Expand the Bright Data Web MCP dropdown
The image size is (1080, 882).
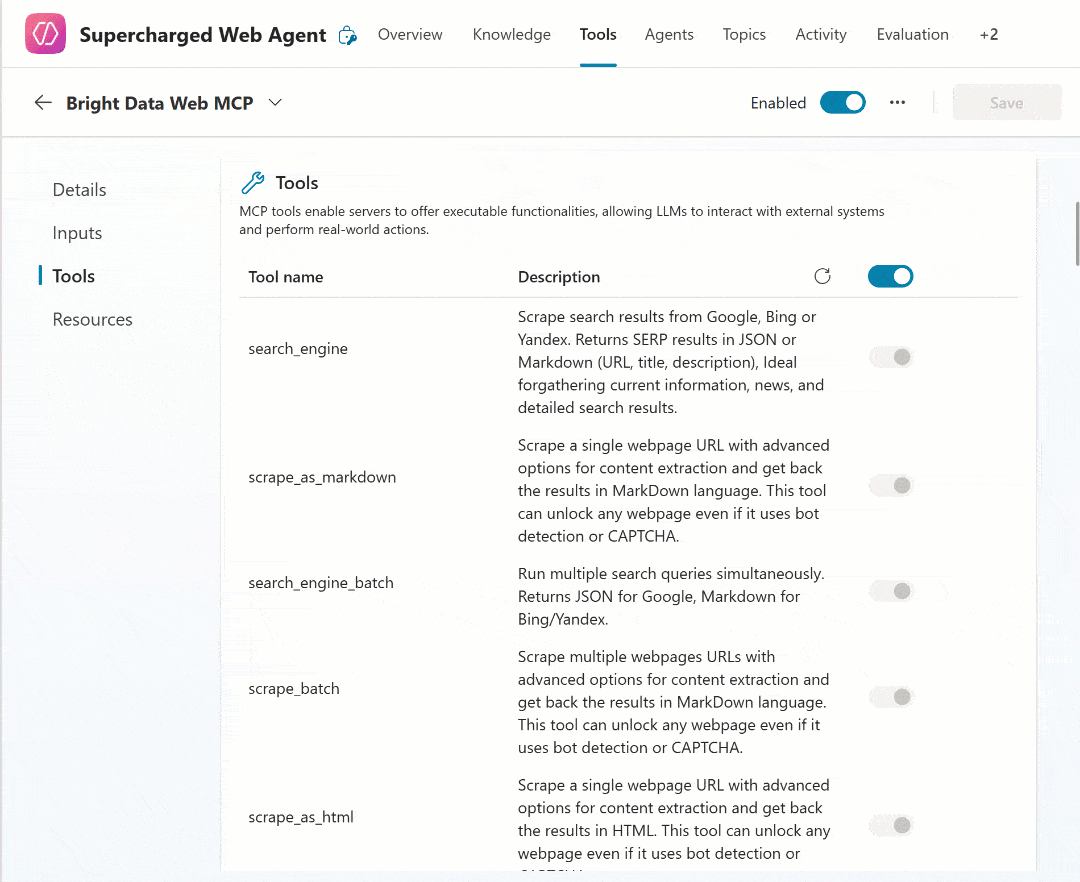[276, 103]
